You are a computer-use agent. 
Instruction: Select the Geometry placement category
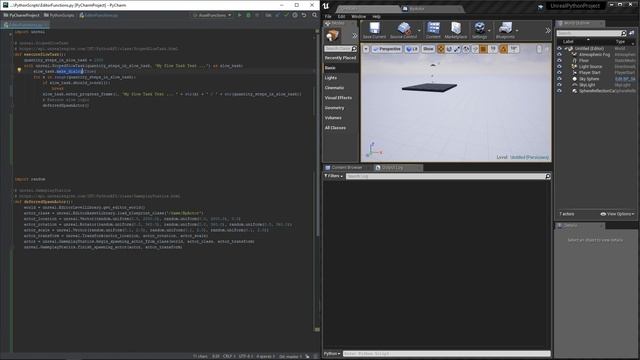coord(340,108)
